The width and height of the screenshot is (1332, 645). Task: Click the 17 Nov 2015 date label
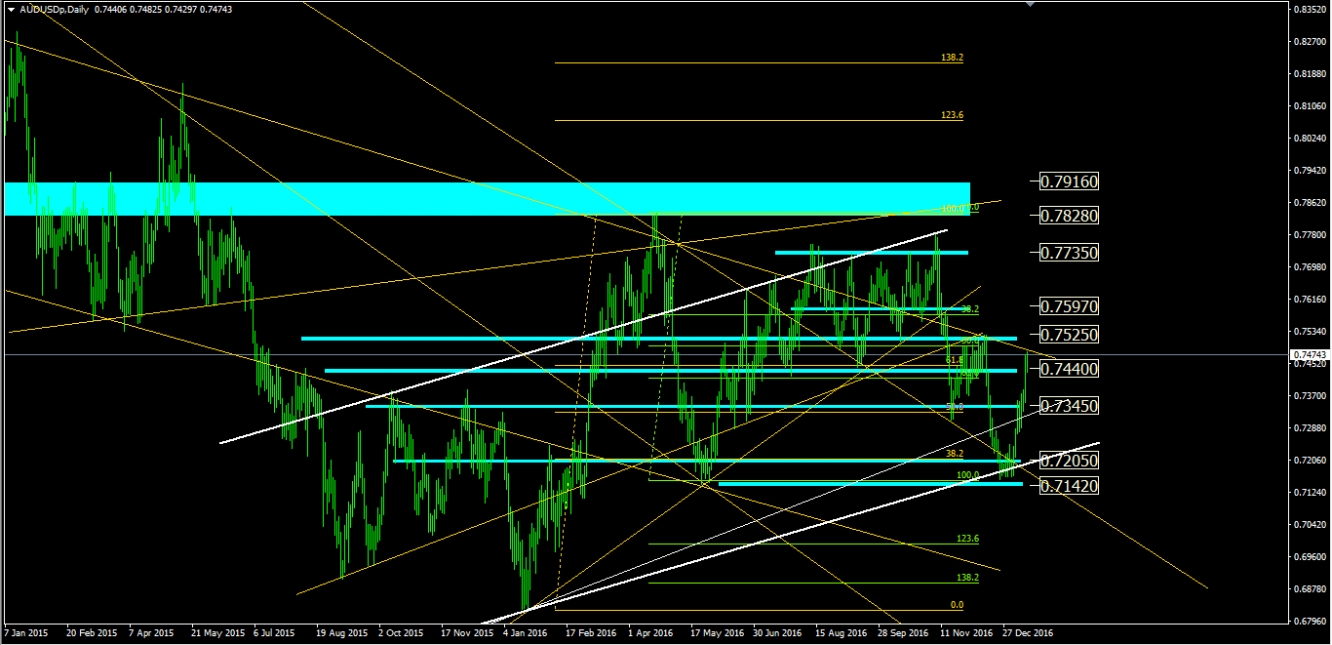[x=467, y=633]
